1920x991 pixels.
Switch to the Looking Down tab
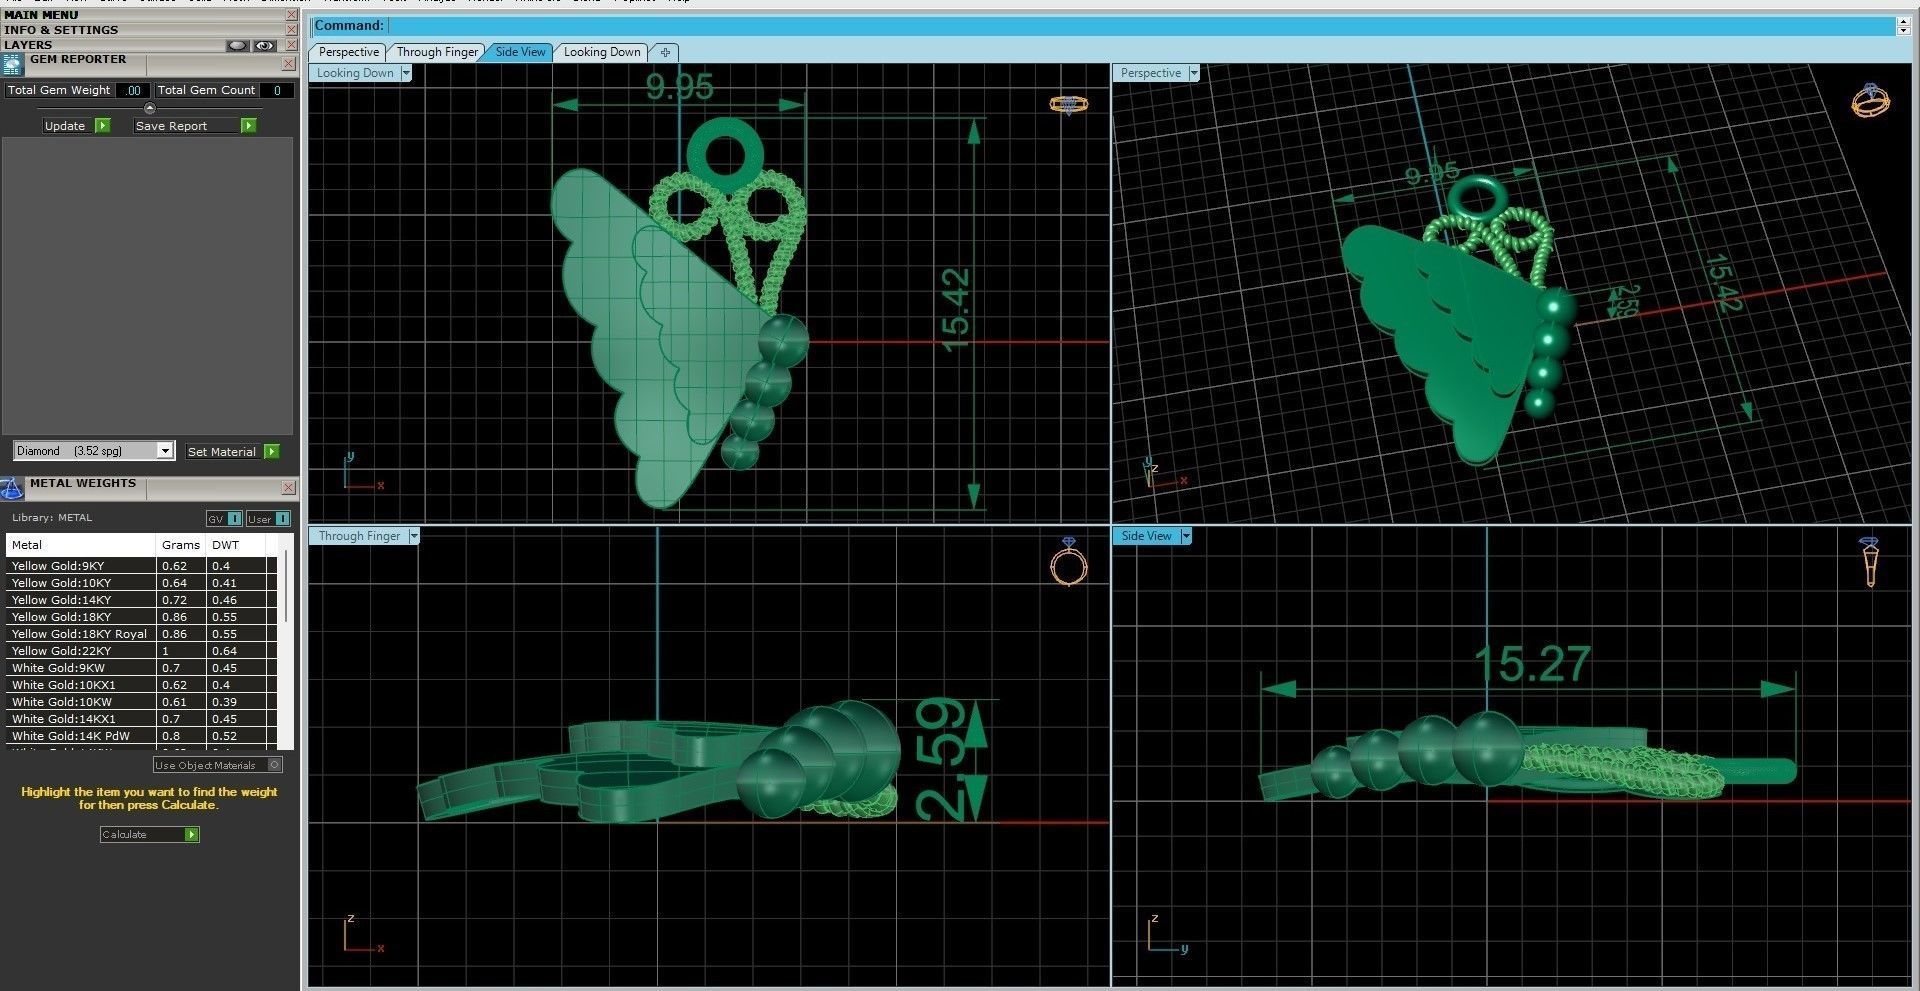click(602, 52)
